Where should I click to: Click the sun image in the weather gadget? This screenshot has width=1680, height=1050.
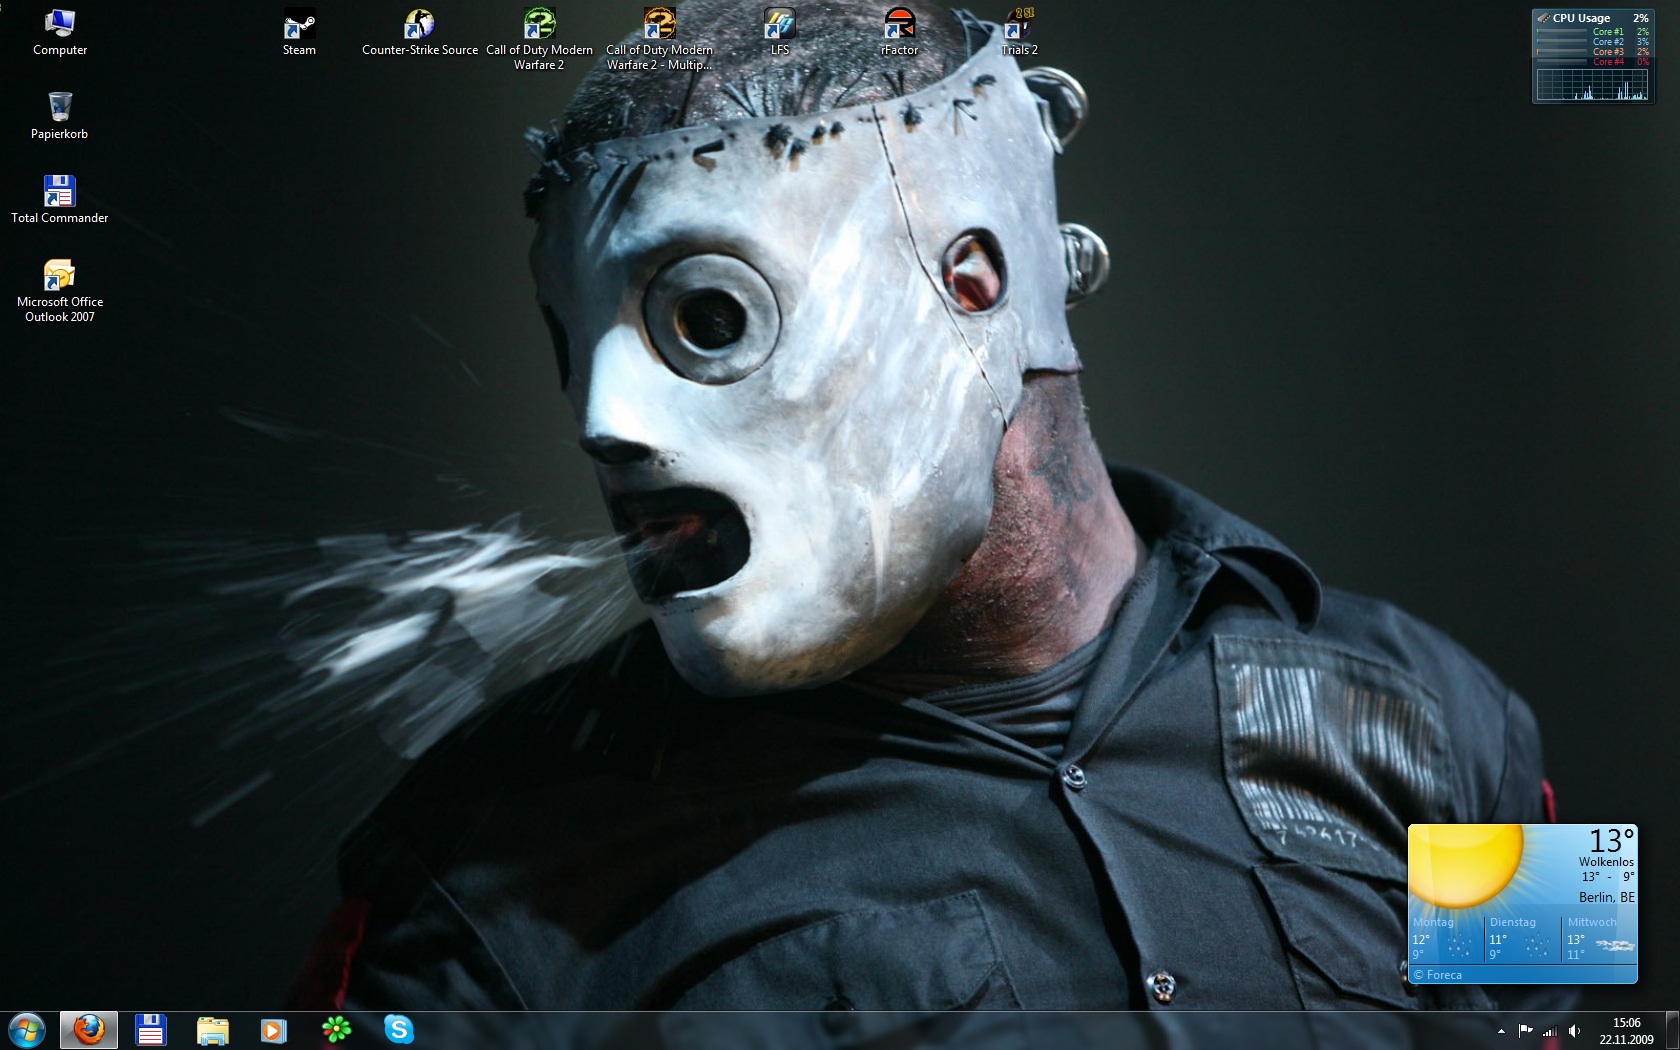[1466, 865]
